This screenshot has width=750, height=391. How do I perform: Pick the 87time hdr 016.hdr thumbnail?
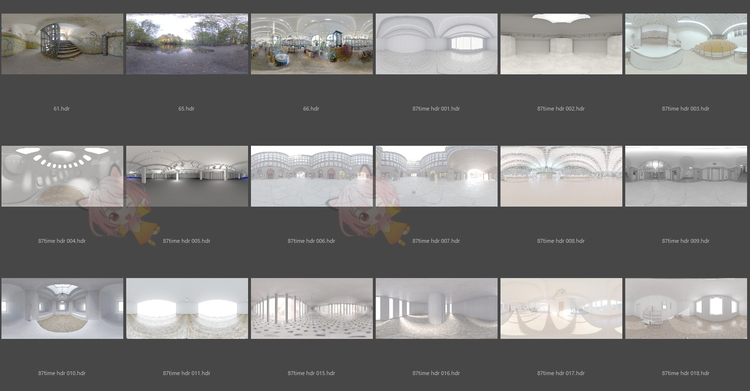[437, 309]
